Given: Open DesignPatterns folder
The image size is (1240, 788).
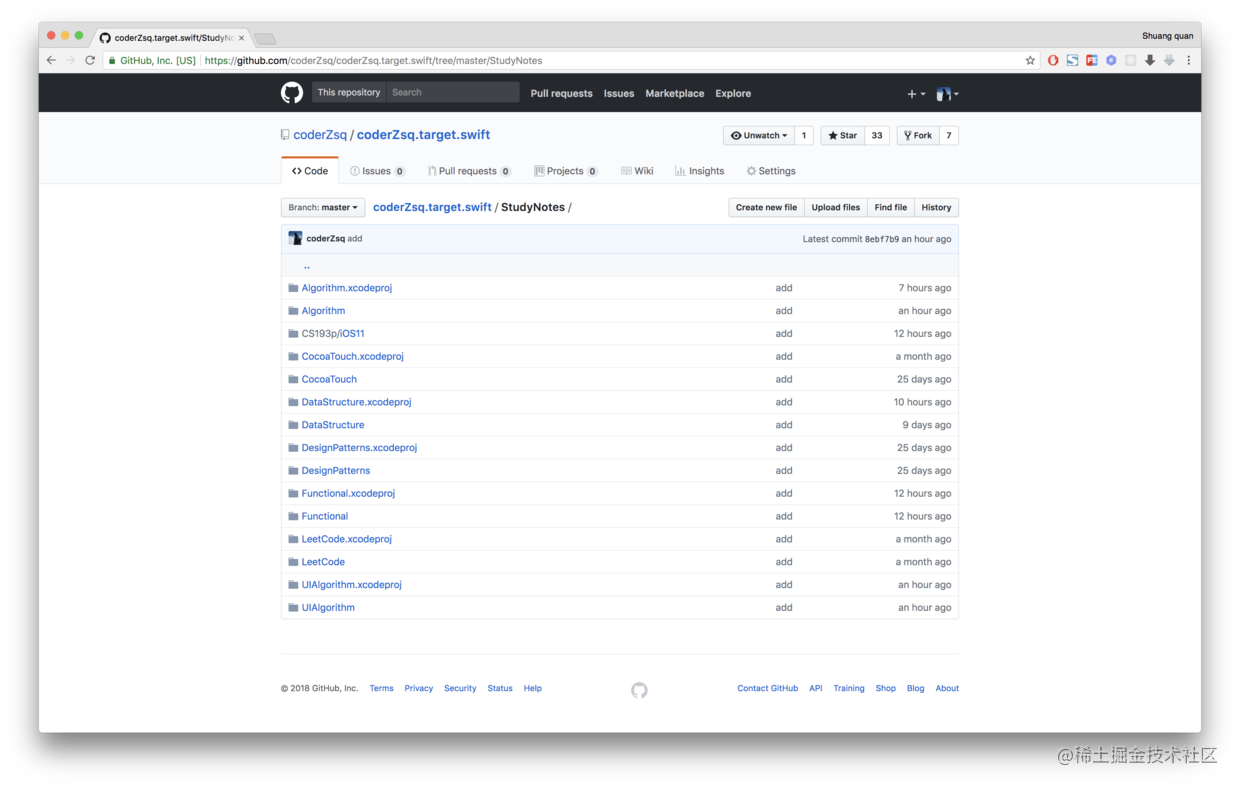Looking at the screenshot, I should point(336,471).
